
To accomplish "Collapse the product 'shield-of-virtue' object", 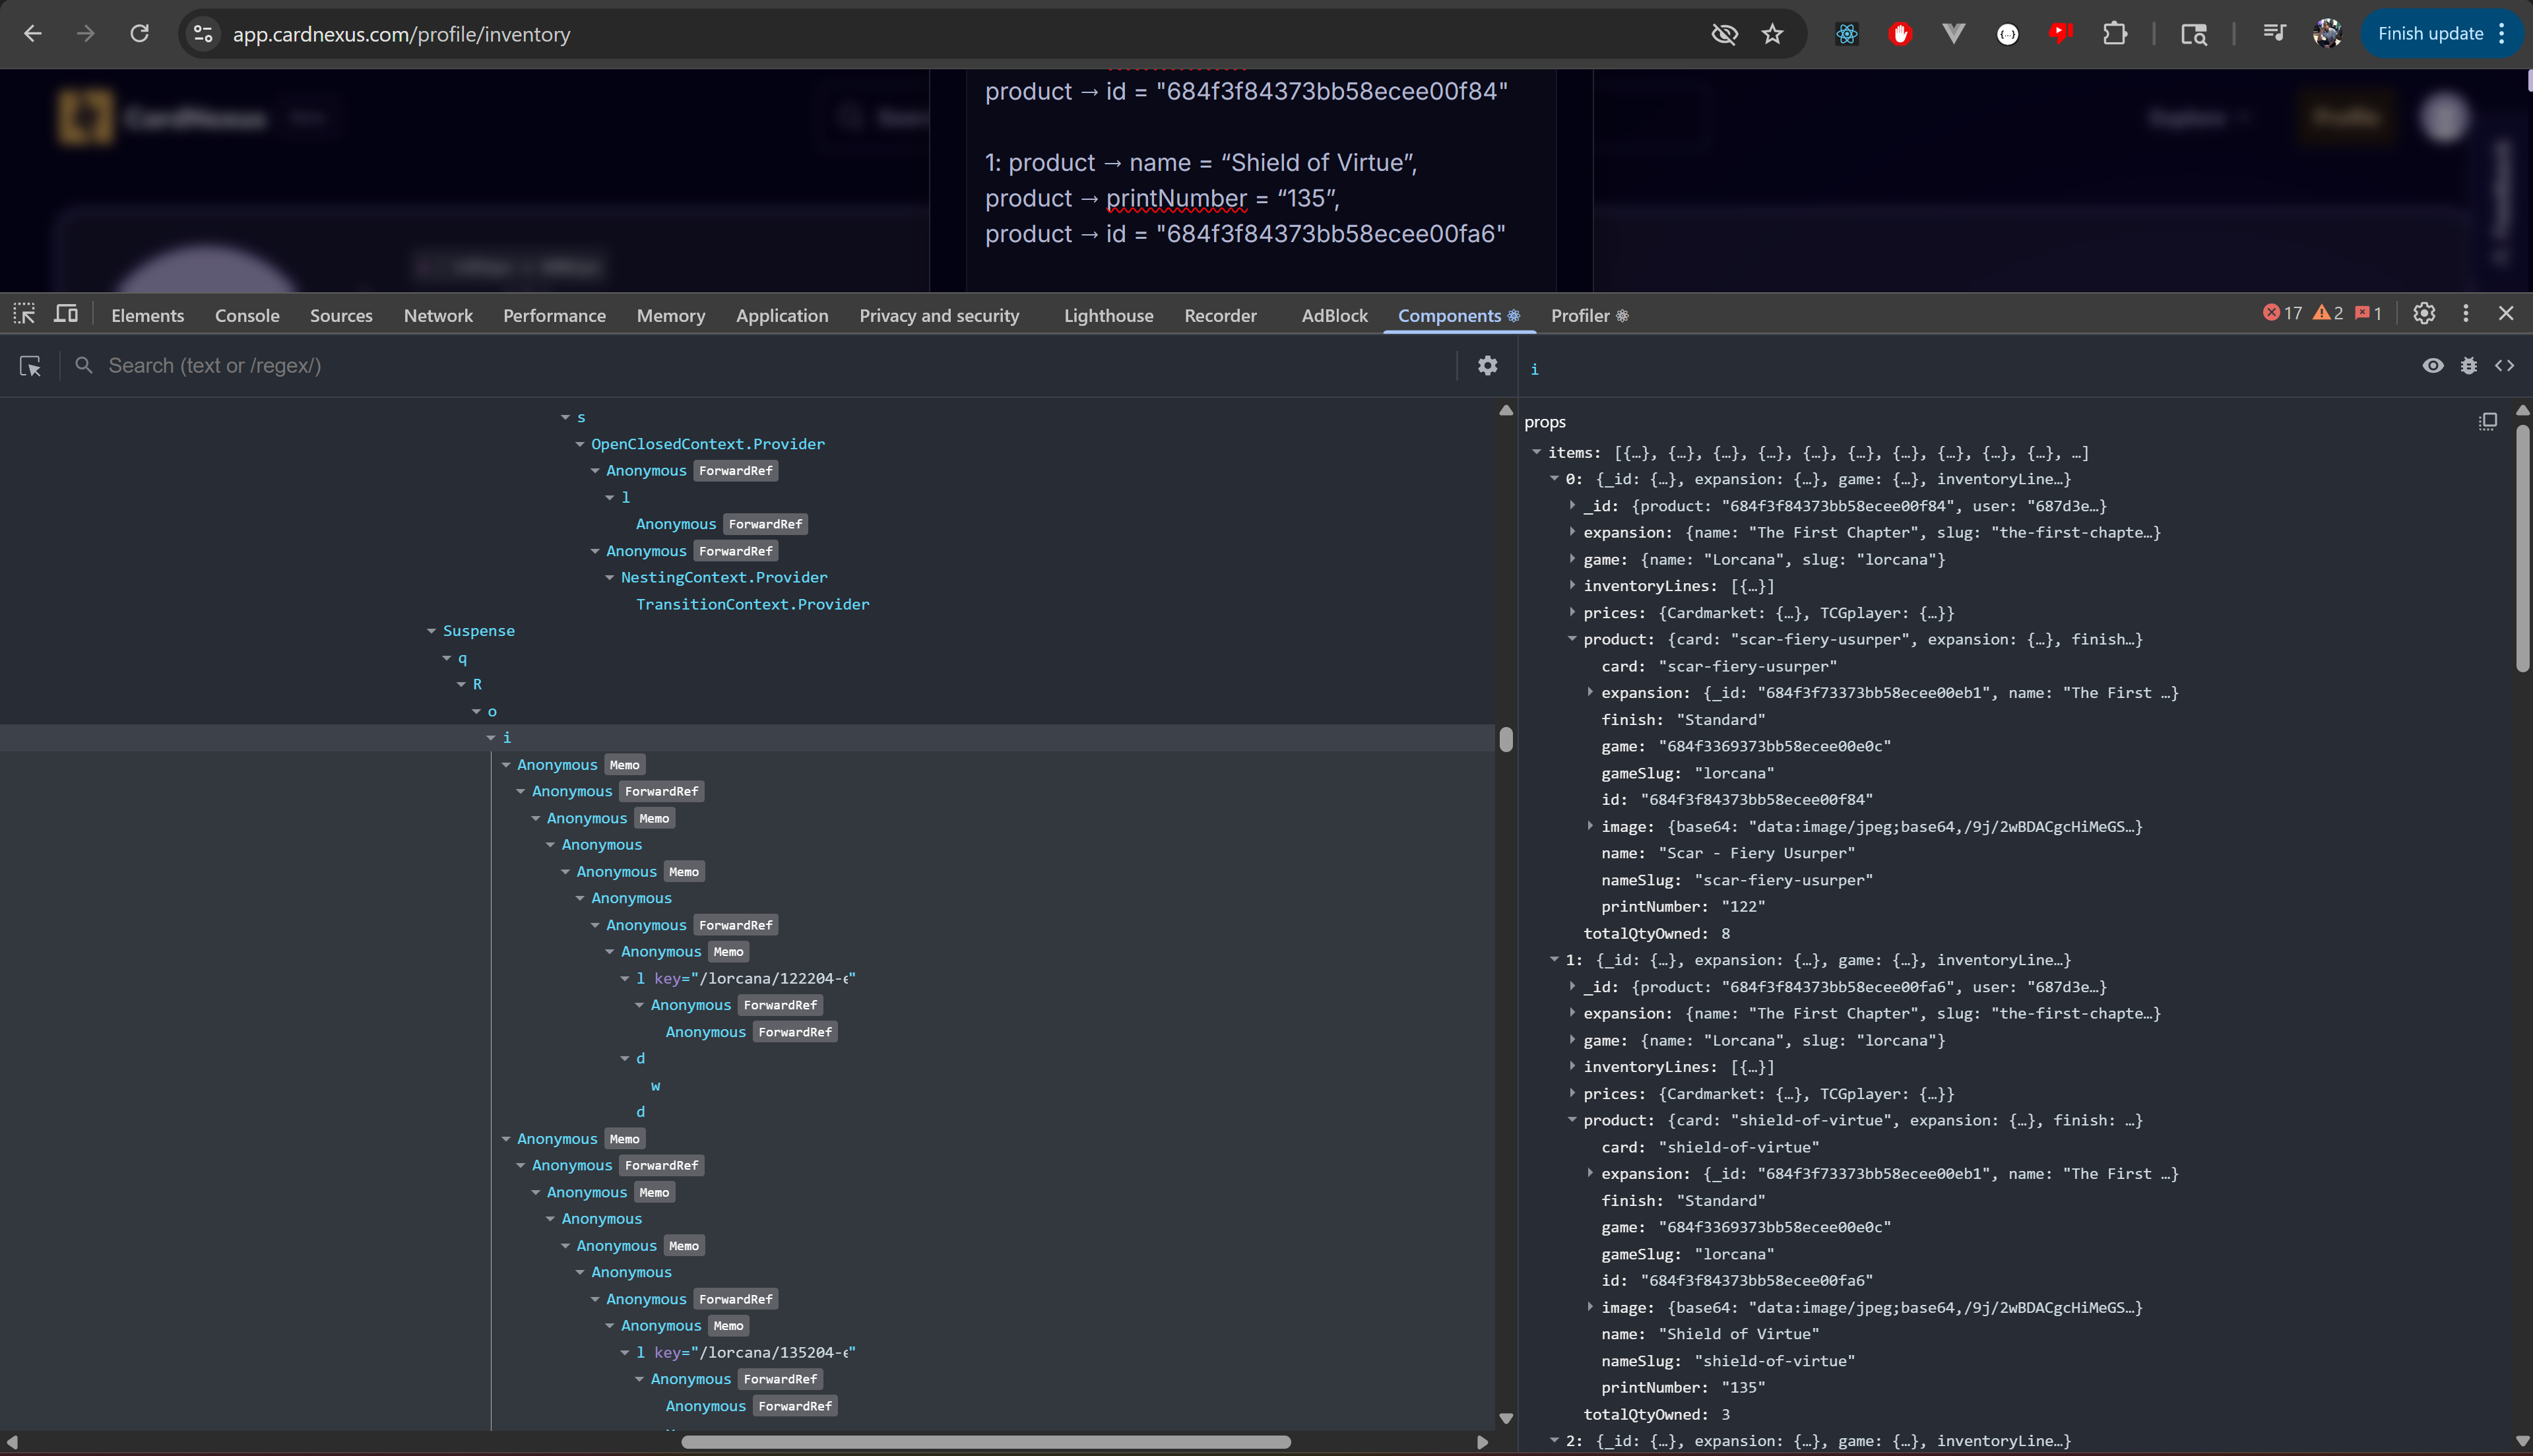I will (1573, 1120).
